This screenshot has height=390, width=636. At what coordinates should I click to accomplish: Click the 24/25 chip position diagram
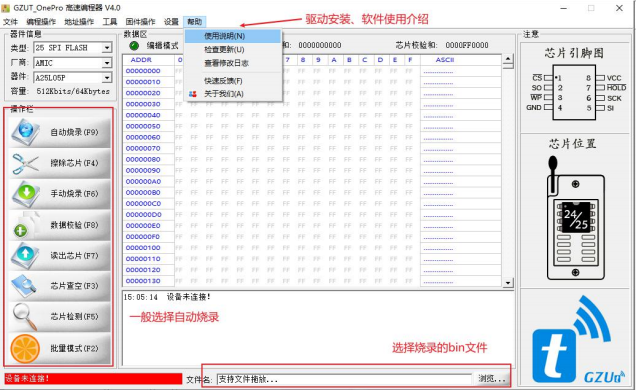click(576, 218)
